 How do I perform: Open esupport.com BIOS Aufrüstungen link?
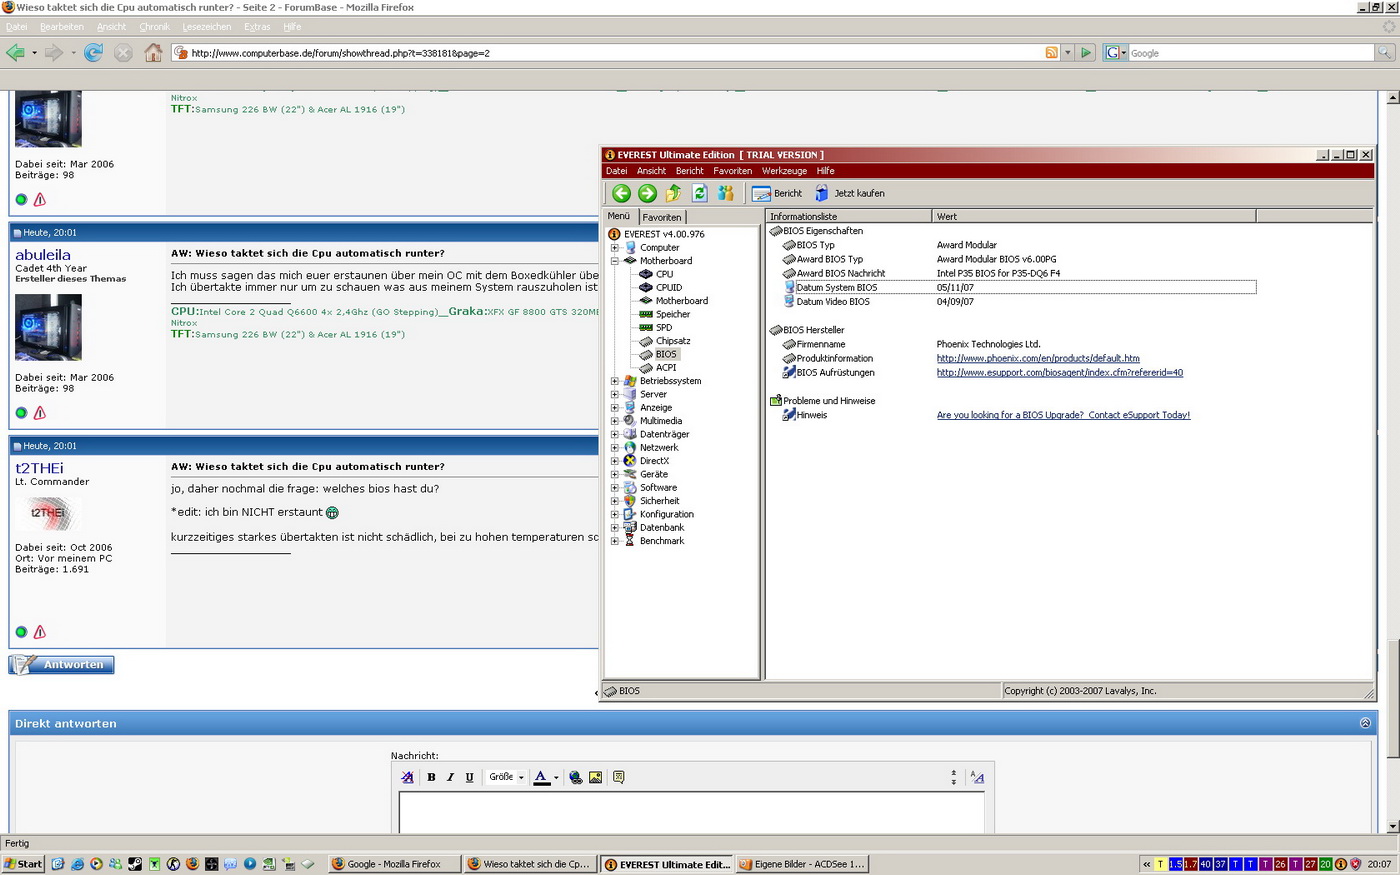click(1060, 372)
